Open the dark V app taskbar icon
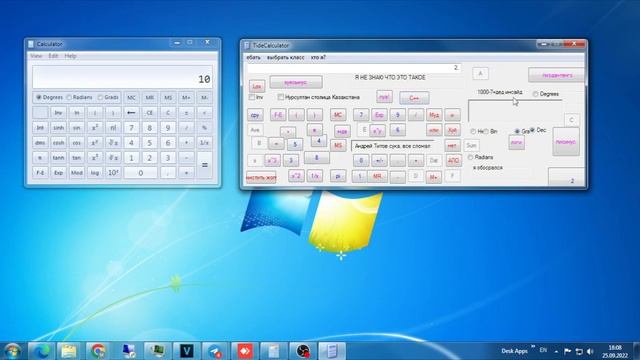Image resolution: width=640 pixels, height=360 pixels. [x=186, y=351]
